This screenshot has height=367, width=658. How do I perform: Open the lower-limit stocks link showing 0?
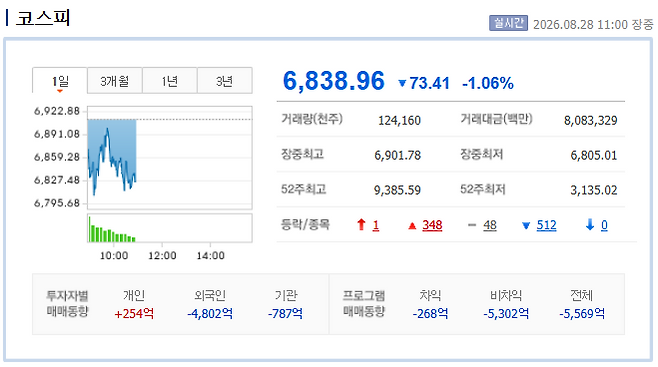(604, 225)
